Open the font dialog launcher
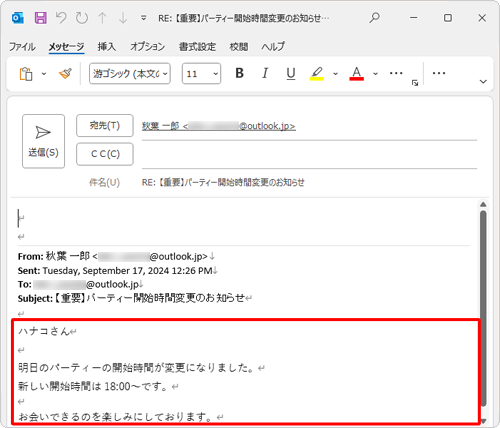500x428 pixels. [x=415, y=83]
